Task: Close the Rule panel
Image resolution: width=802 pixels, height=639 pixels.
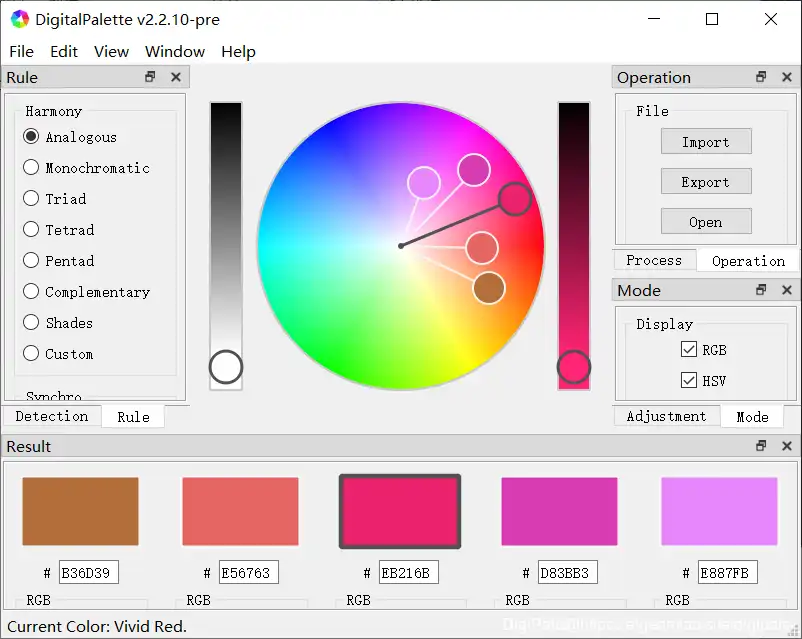Action: point(176,77)
